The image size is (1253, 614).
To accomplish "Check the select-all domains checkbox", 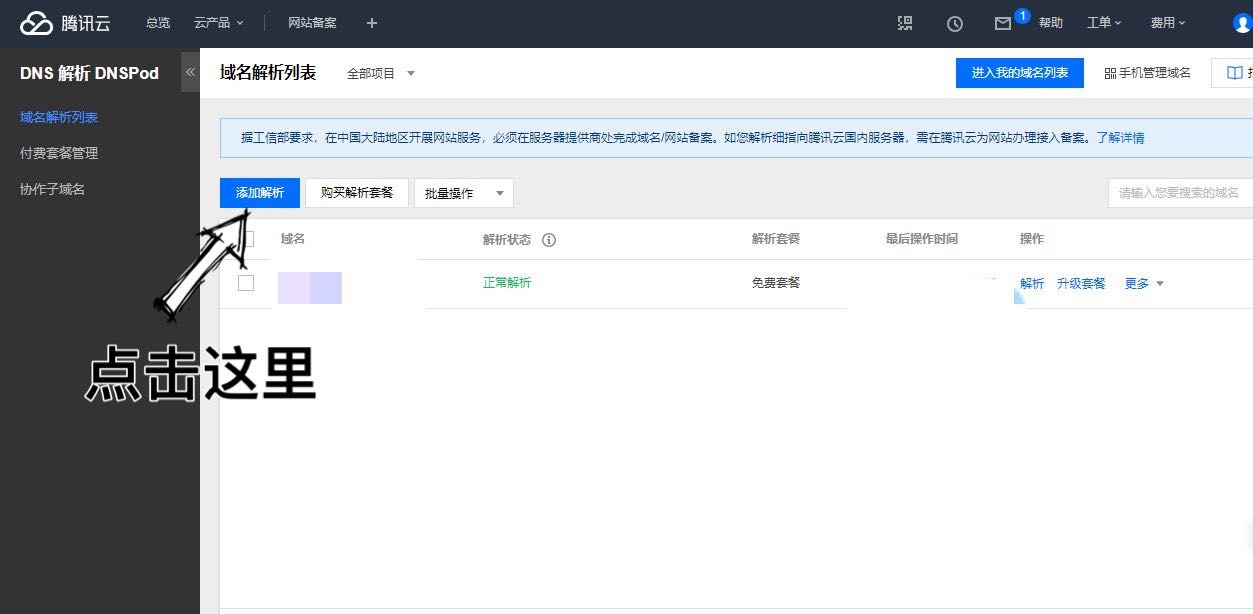I will [245, 239].
